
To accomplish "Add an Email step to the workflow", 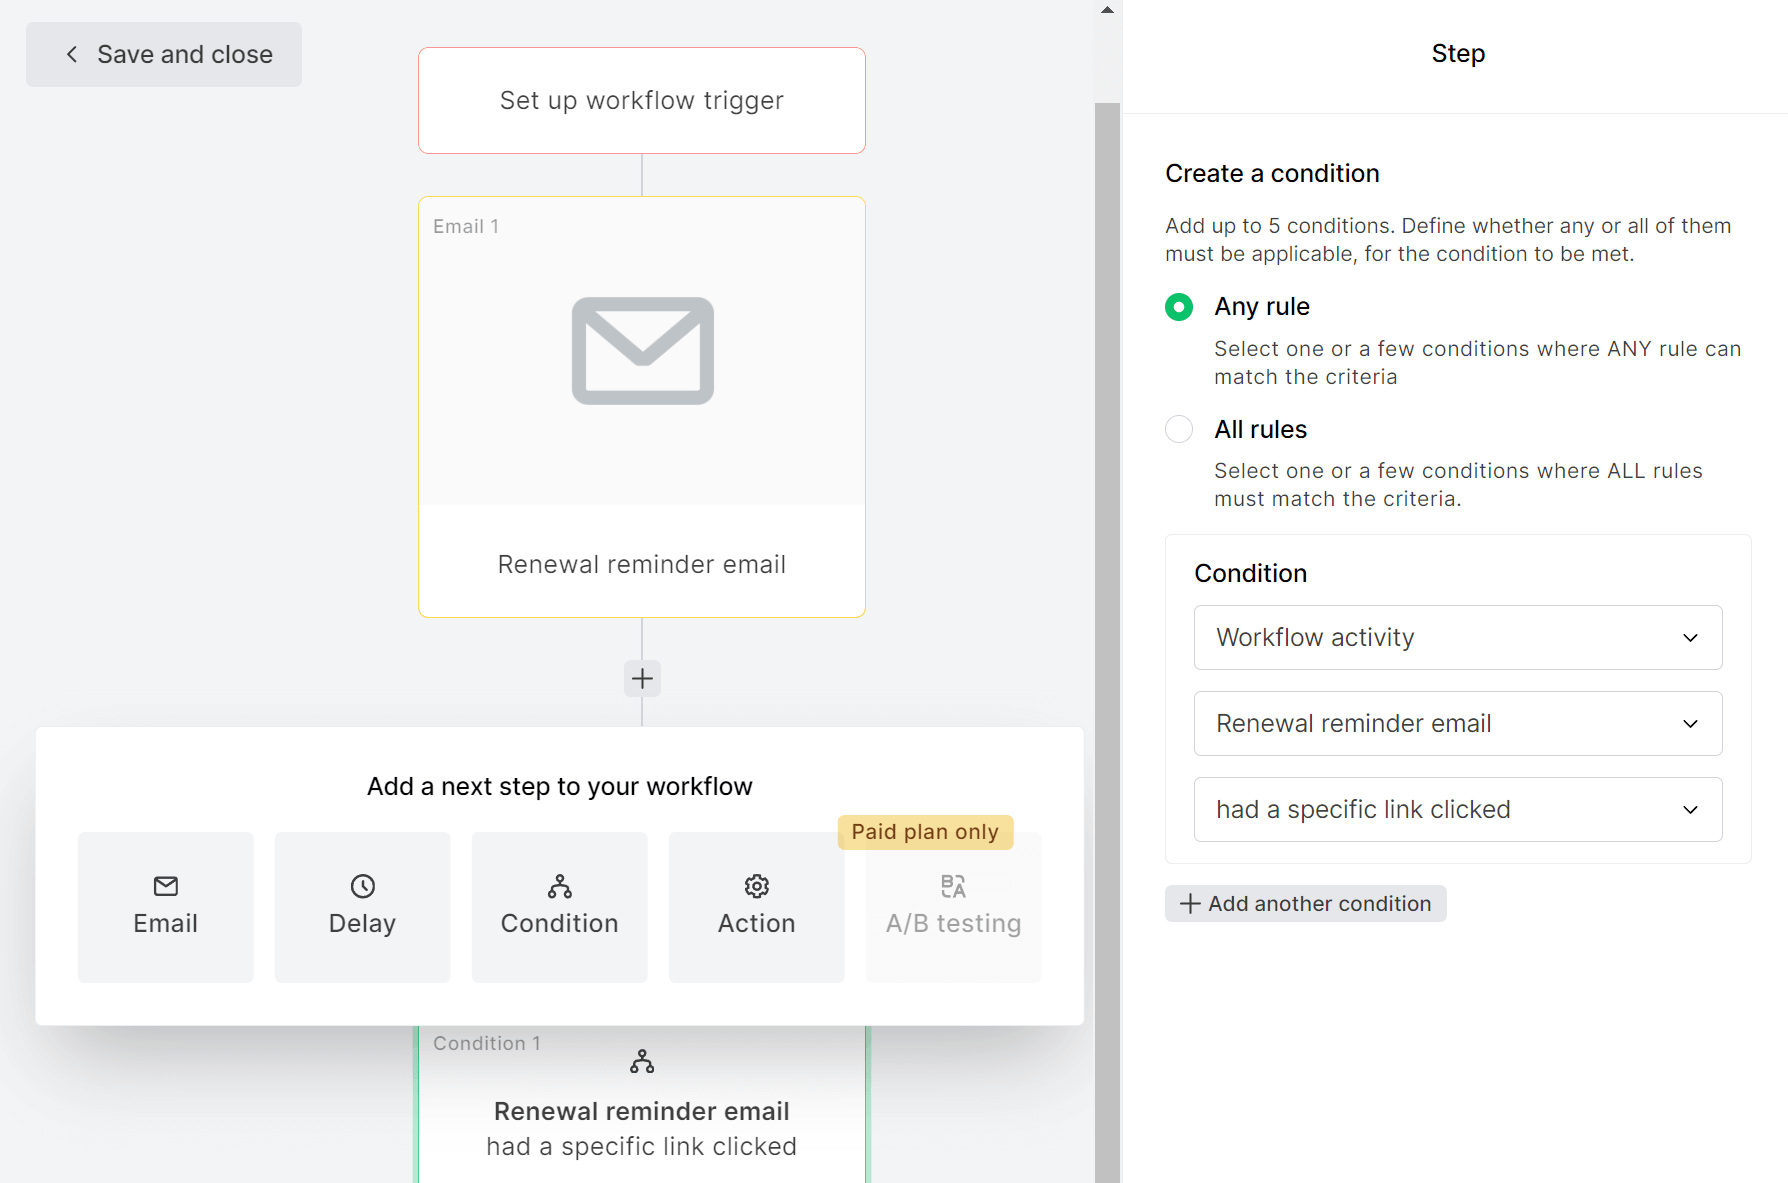I will coord(166,907).
